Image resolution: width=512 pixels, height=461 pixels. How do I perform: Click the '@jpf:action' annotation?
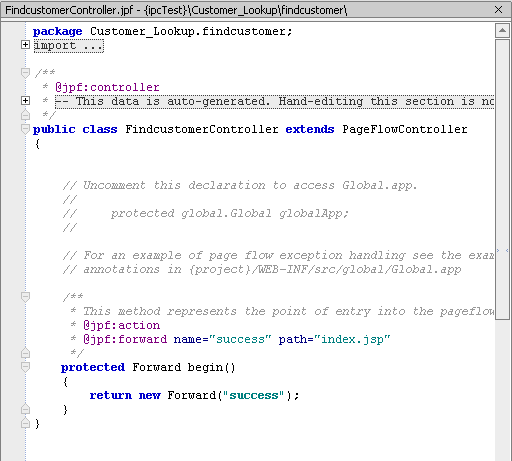tap(122, 325)
